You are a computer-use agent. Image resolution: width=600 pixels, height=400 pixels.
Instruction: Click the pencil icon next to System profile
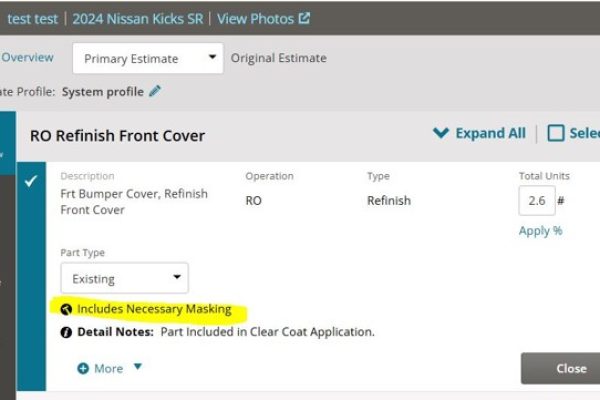pyautogui.click(x=155, y=91)
